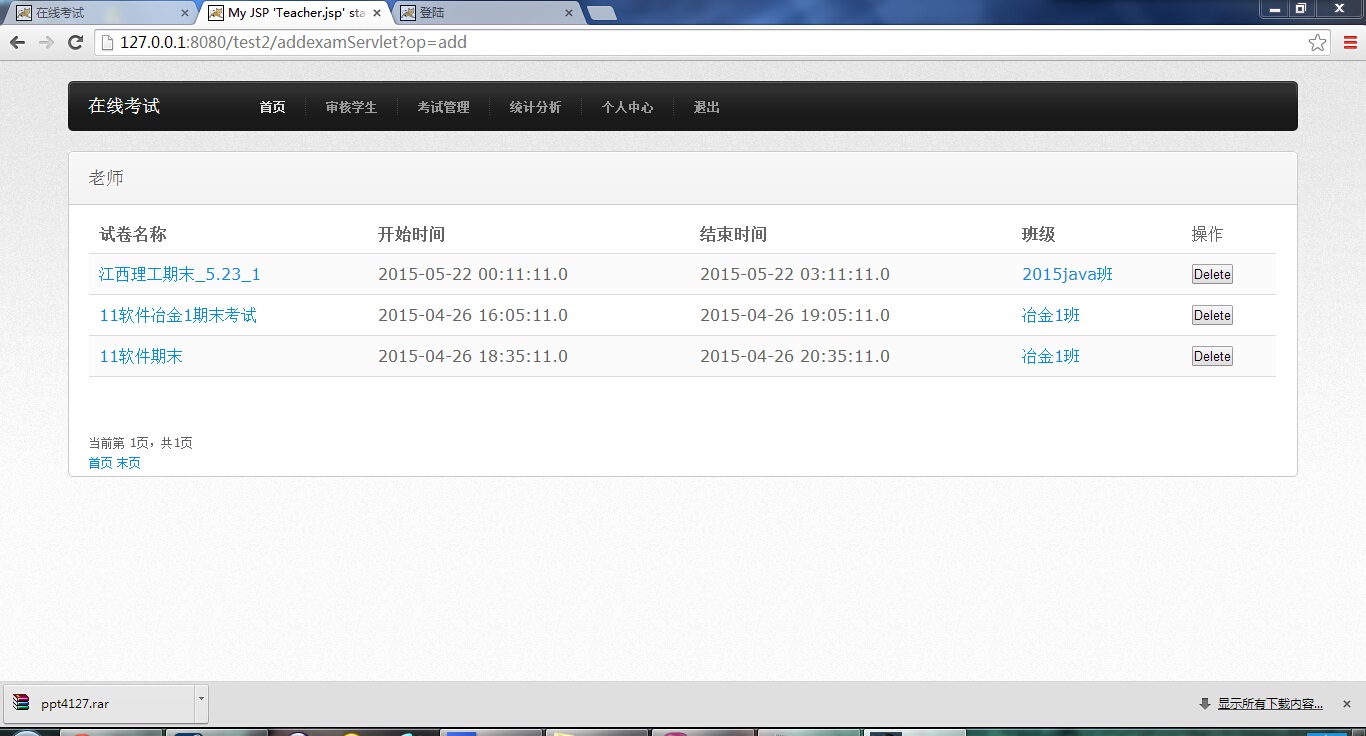Click the 结束时间 column header
Screen dimensions: 1366x736
(733, 234)
